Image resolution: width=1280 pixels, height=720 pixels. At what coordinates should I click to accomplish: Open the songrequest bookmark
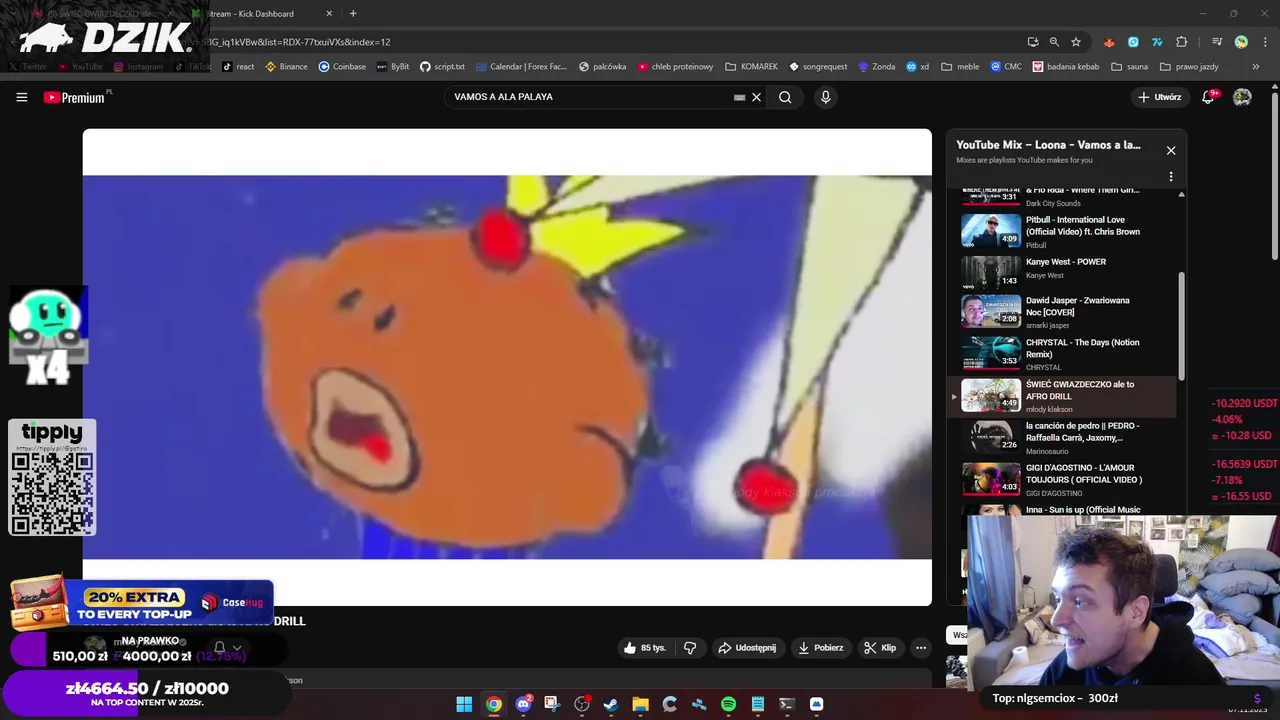coord(818,67)
